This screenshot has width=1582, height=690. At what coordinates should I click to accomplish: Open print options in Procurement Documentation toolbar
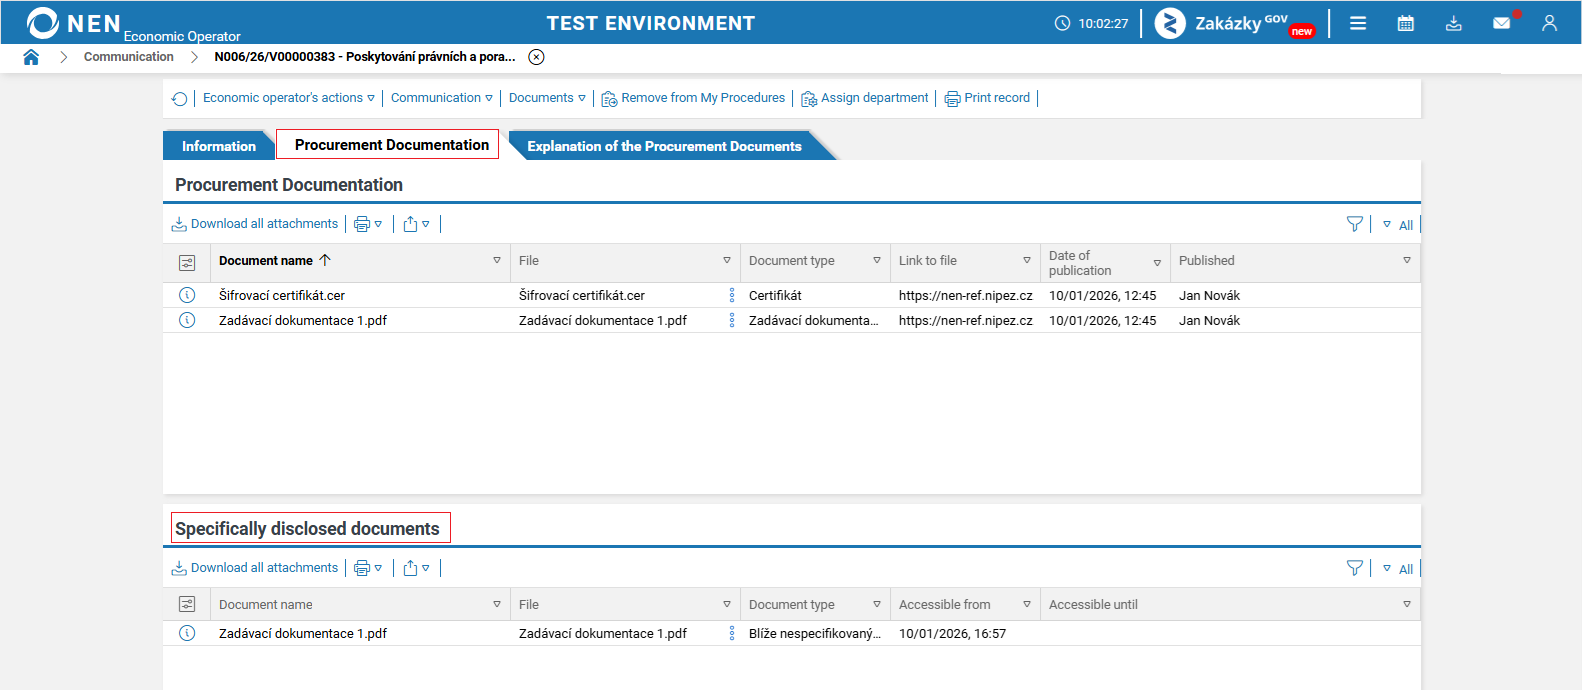[368, 224]
